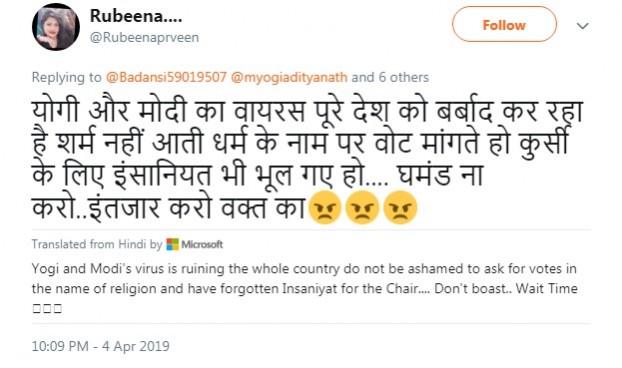Click the second angry face emoji
The image size is (622, 368).
[x=362, y=207]
